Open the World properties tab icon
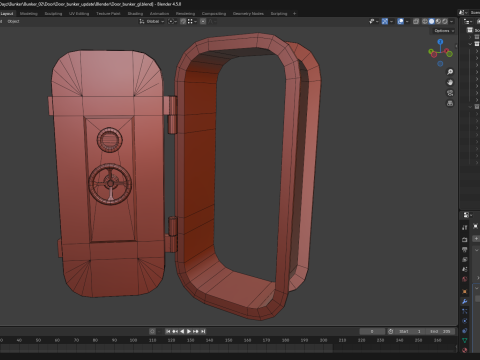The image size is (480, 360). (465, 279)
